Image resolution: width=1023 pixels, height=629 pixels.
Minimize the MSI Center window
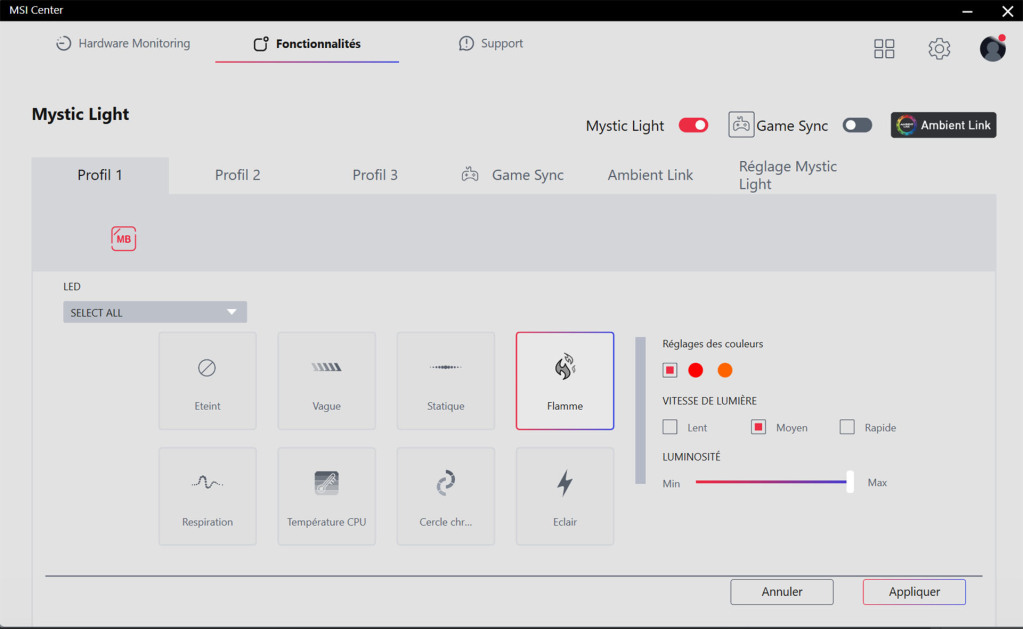tap(968, 11)
